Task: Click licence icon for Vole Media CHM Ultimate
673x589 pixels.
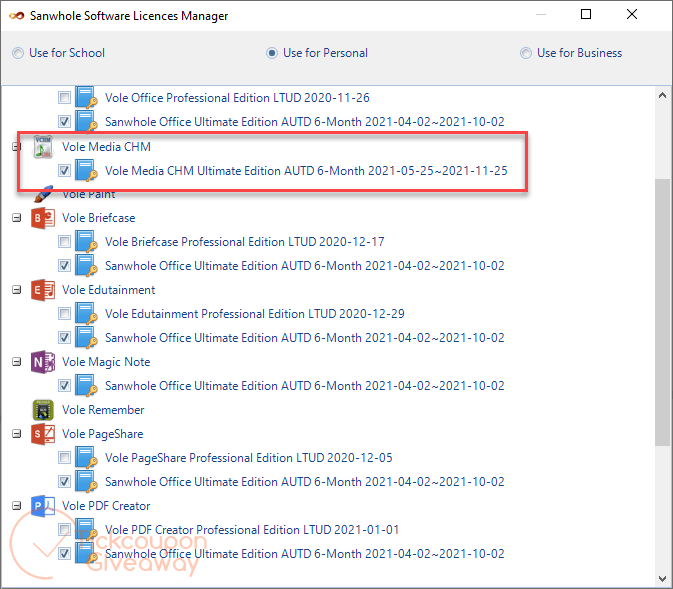Action: coord(86,171)
